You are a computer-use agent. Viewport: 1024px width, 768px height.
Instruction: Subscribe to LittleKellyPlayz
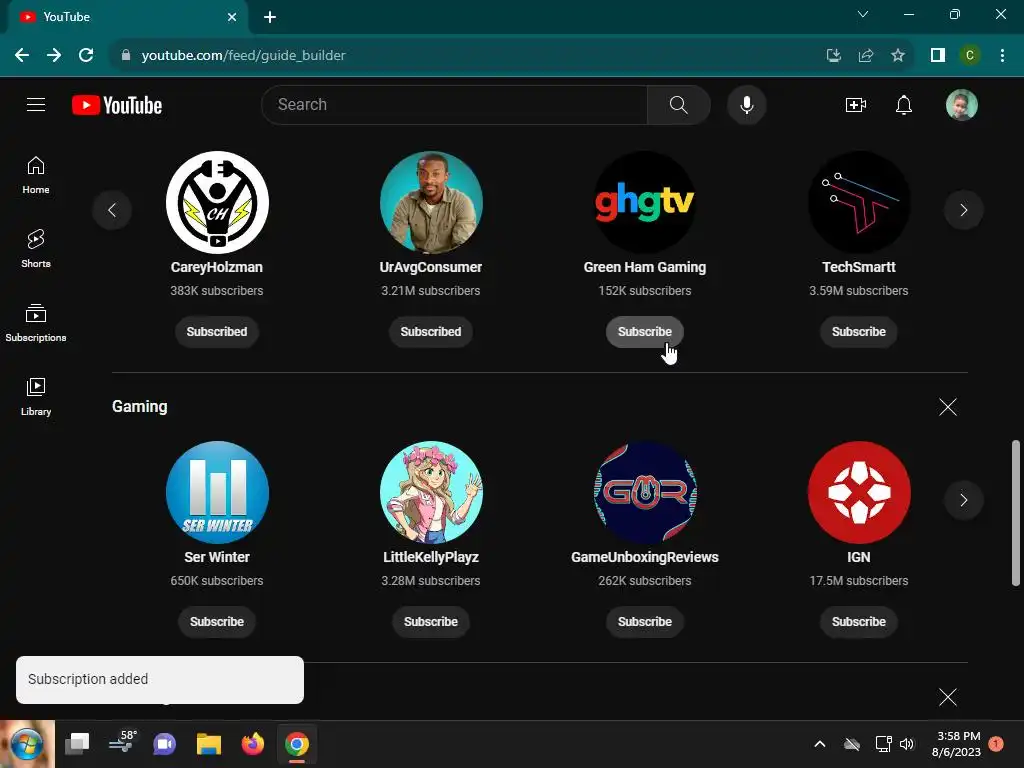click(431, 622)
